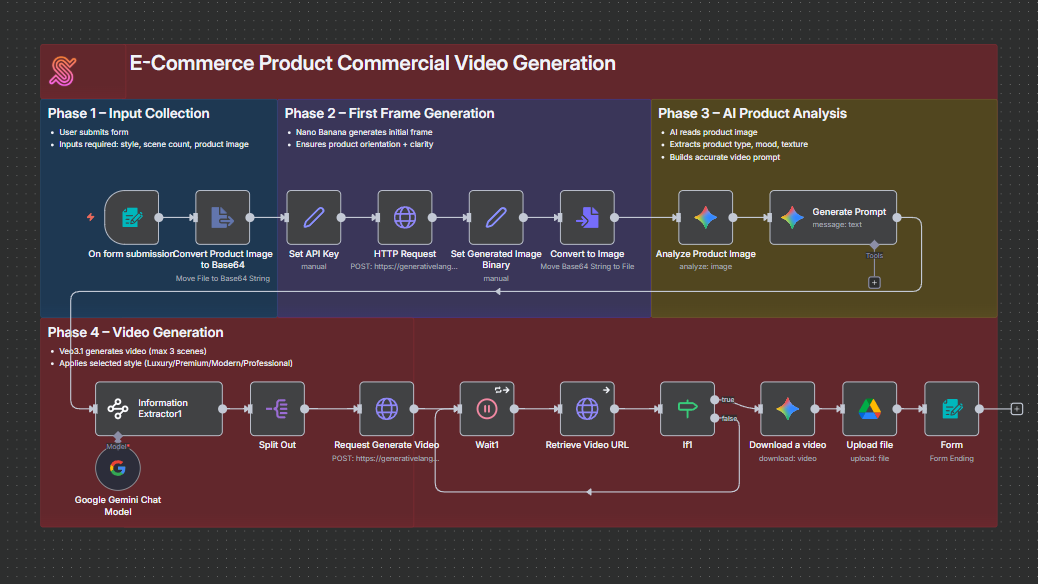Open the Request Generate Video node
This screenshot has height=584, width=1038.
[387, 409]
